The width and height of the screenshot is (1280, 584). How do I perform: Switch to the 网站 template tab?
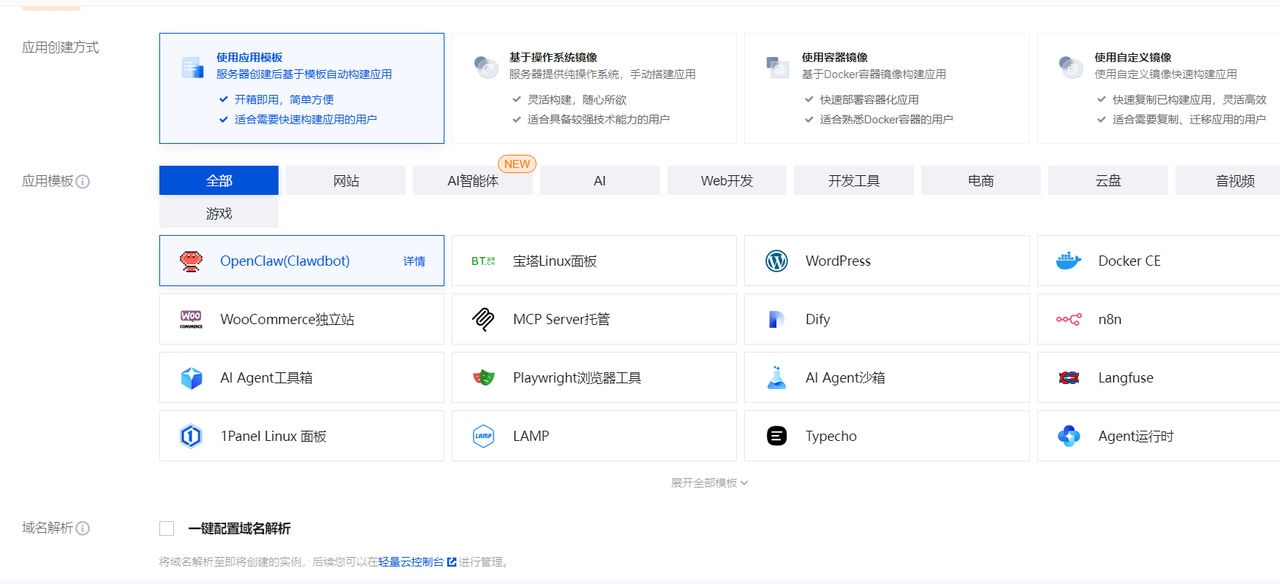click(x=346, y=181)
